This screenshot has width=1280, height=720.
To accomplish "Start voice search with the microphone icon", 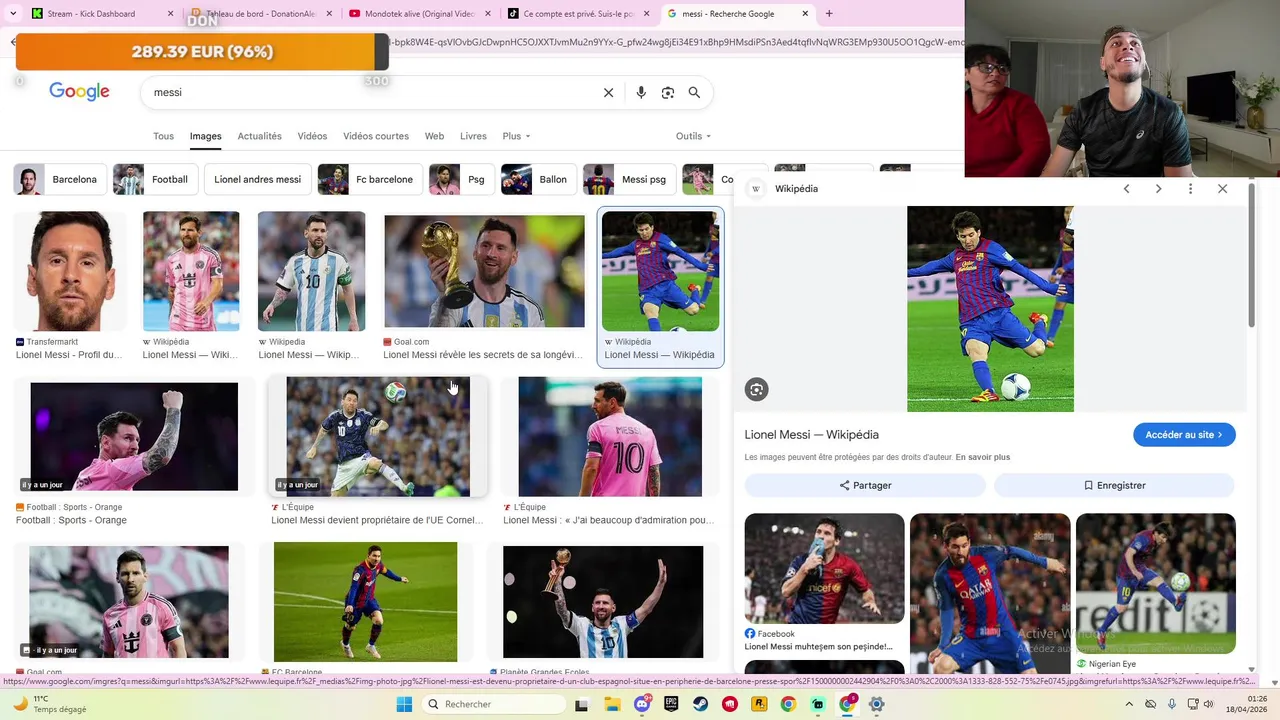I will tap(641, 92).
